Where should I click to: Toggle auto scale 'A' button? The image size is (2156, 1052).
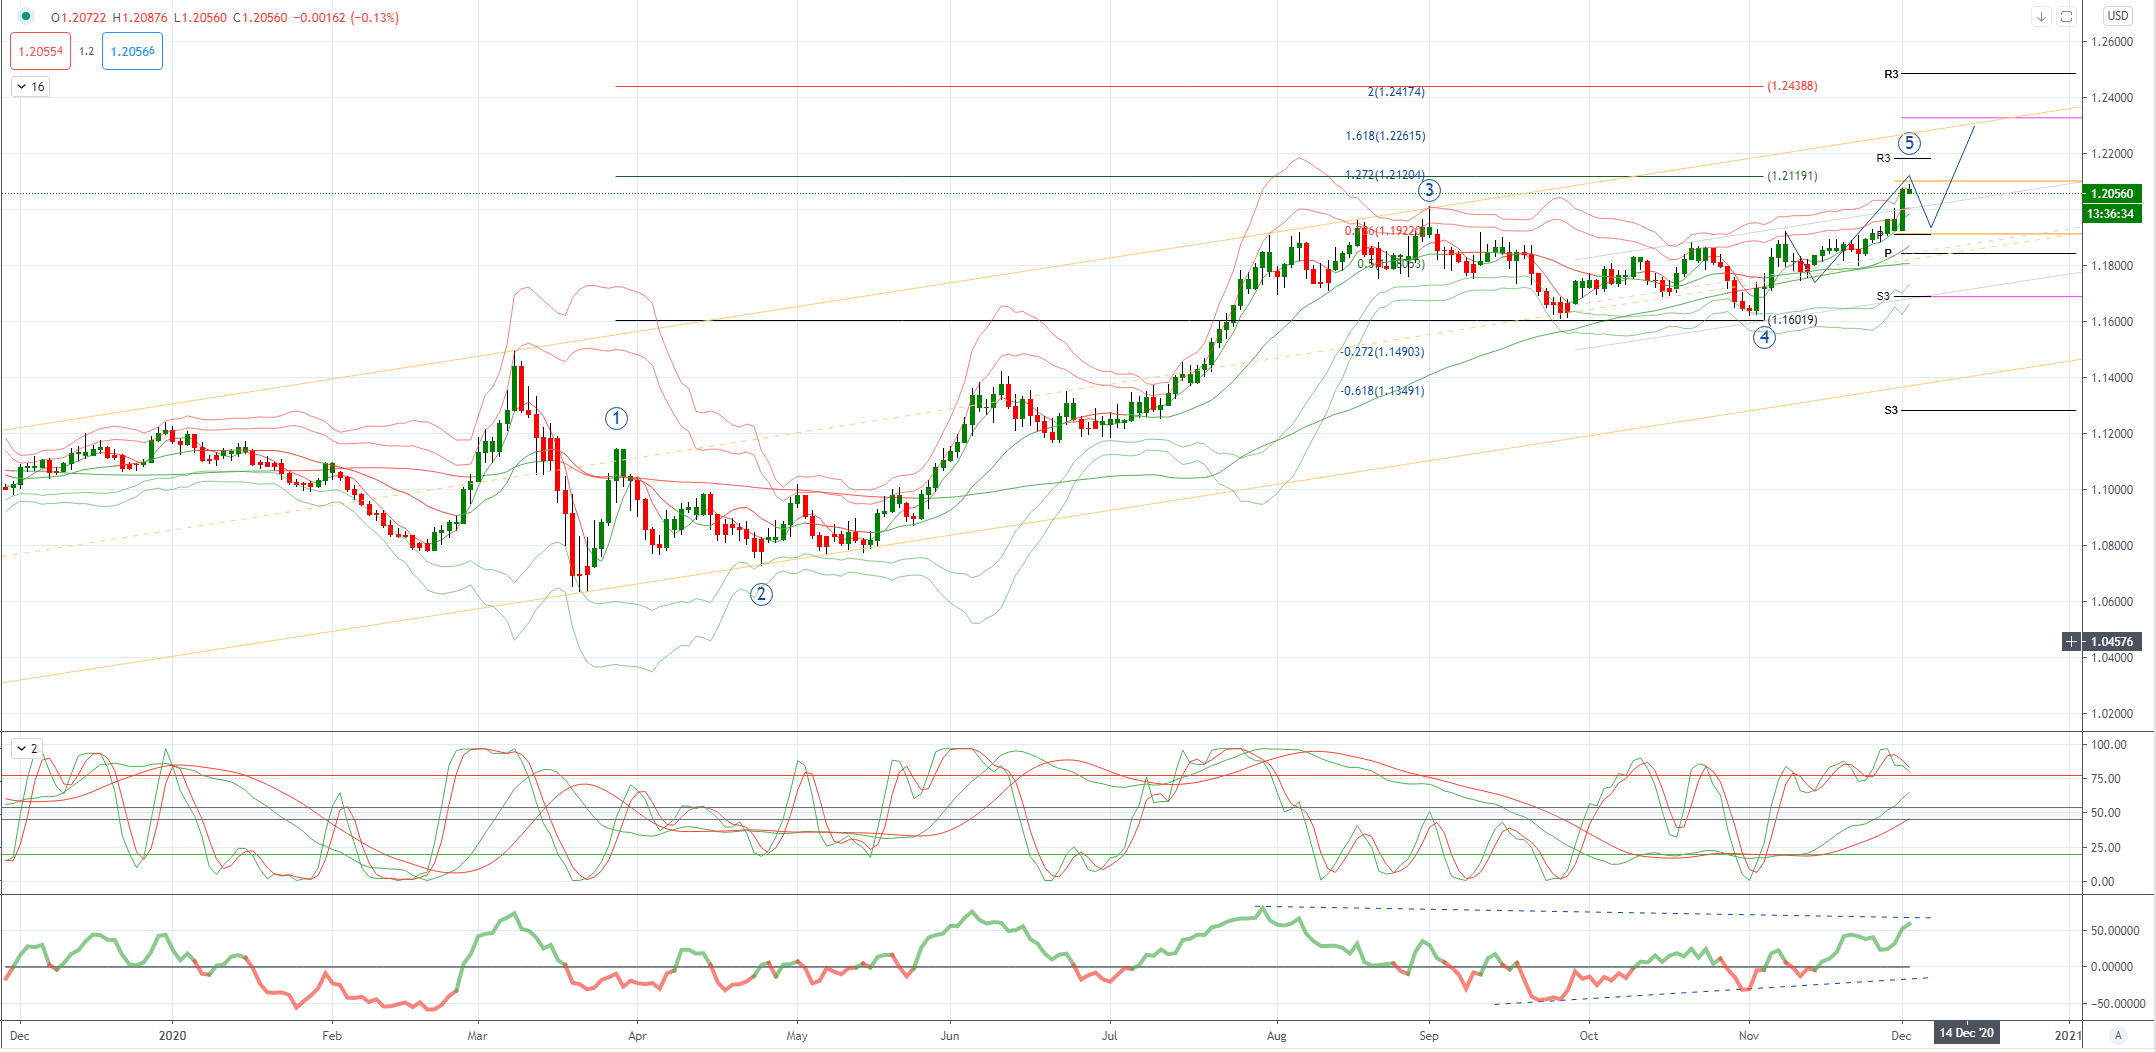pyautogui.click(x=2118, y=1035)
